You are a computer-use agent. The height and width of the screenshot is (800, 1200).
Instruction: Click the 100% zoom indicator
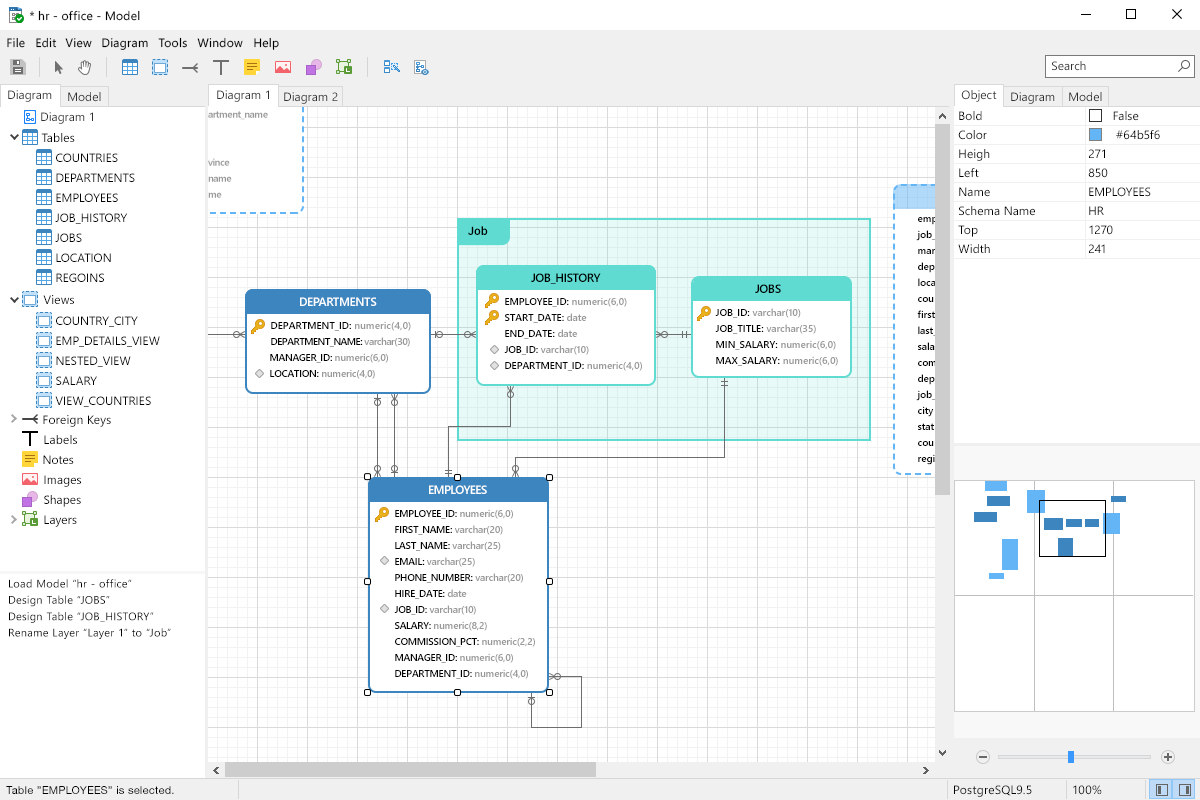[x=1088, y=789]
